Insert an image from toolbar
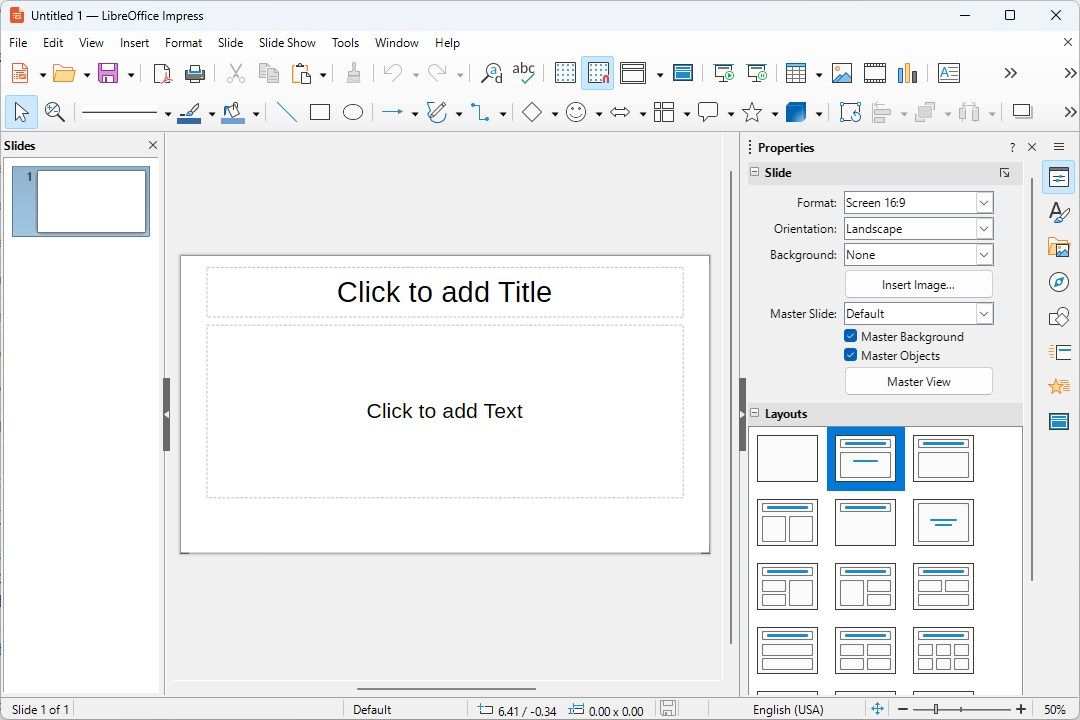Image resolution: width=1080 pixels, height=720 pixels. (x=842, y=73)
